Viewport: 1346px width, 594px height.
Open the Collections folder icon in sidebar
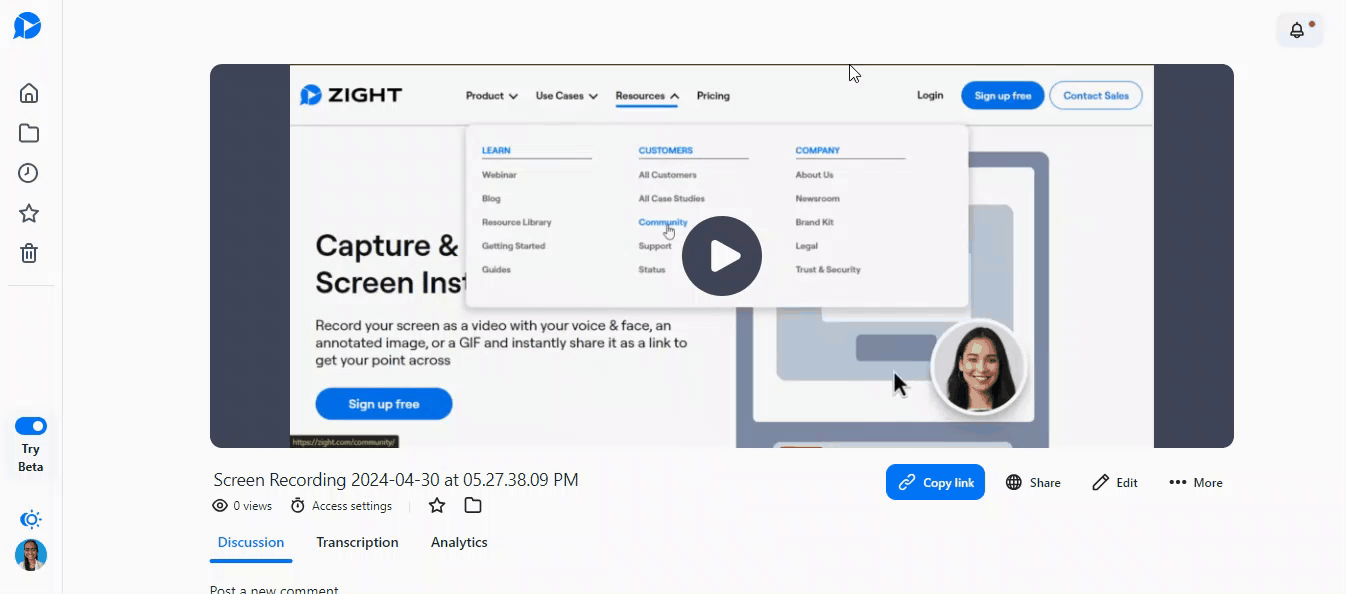29,133
